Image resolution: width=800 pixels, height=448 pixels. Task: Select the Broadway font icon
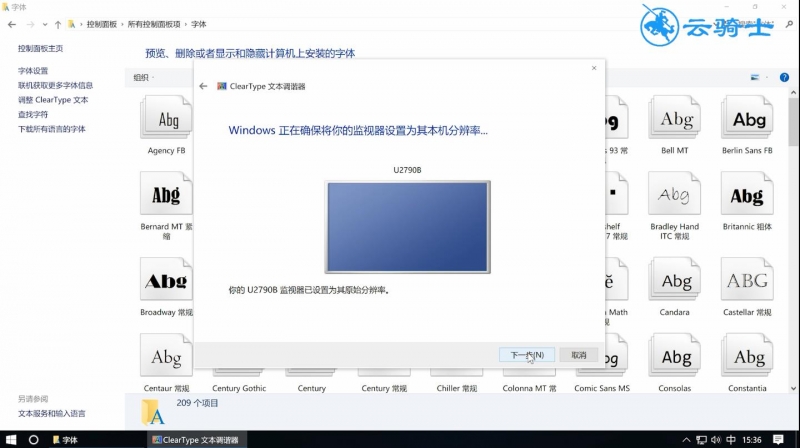166,279
